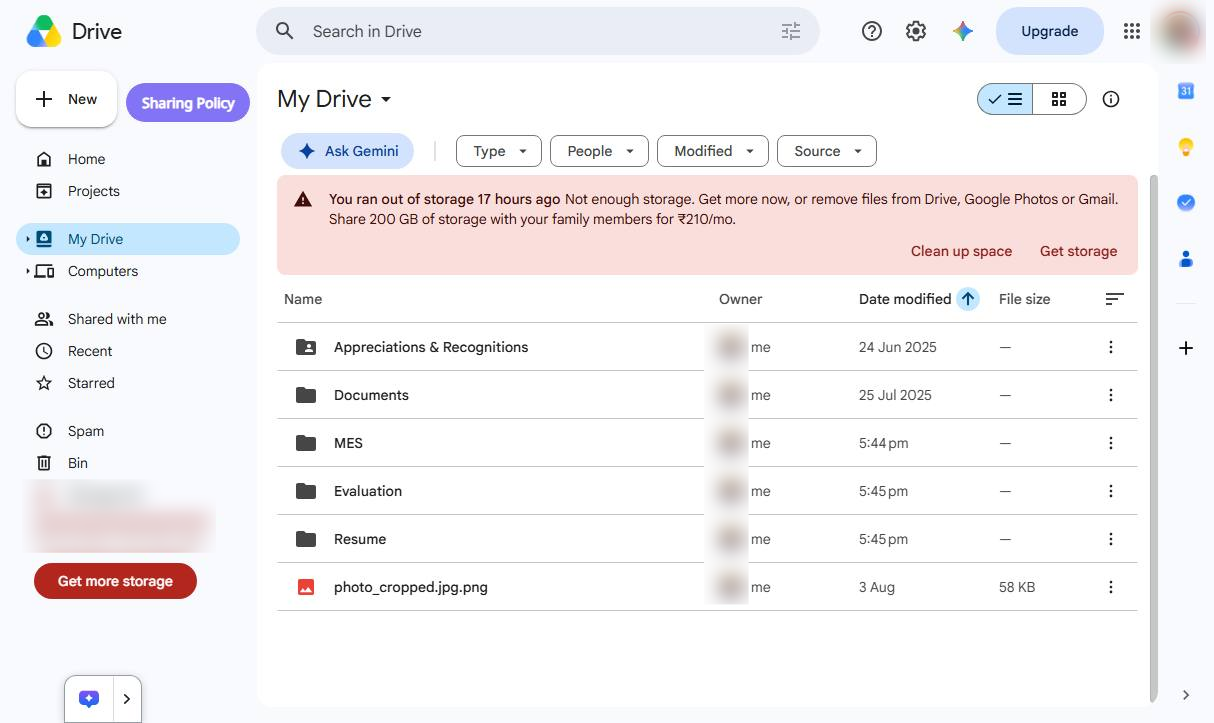Image resolution: width=1214 pixels, height=723 pixels.
Task: Open Google Calendar side panel icon
Action: [1186, 91]
